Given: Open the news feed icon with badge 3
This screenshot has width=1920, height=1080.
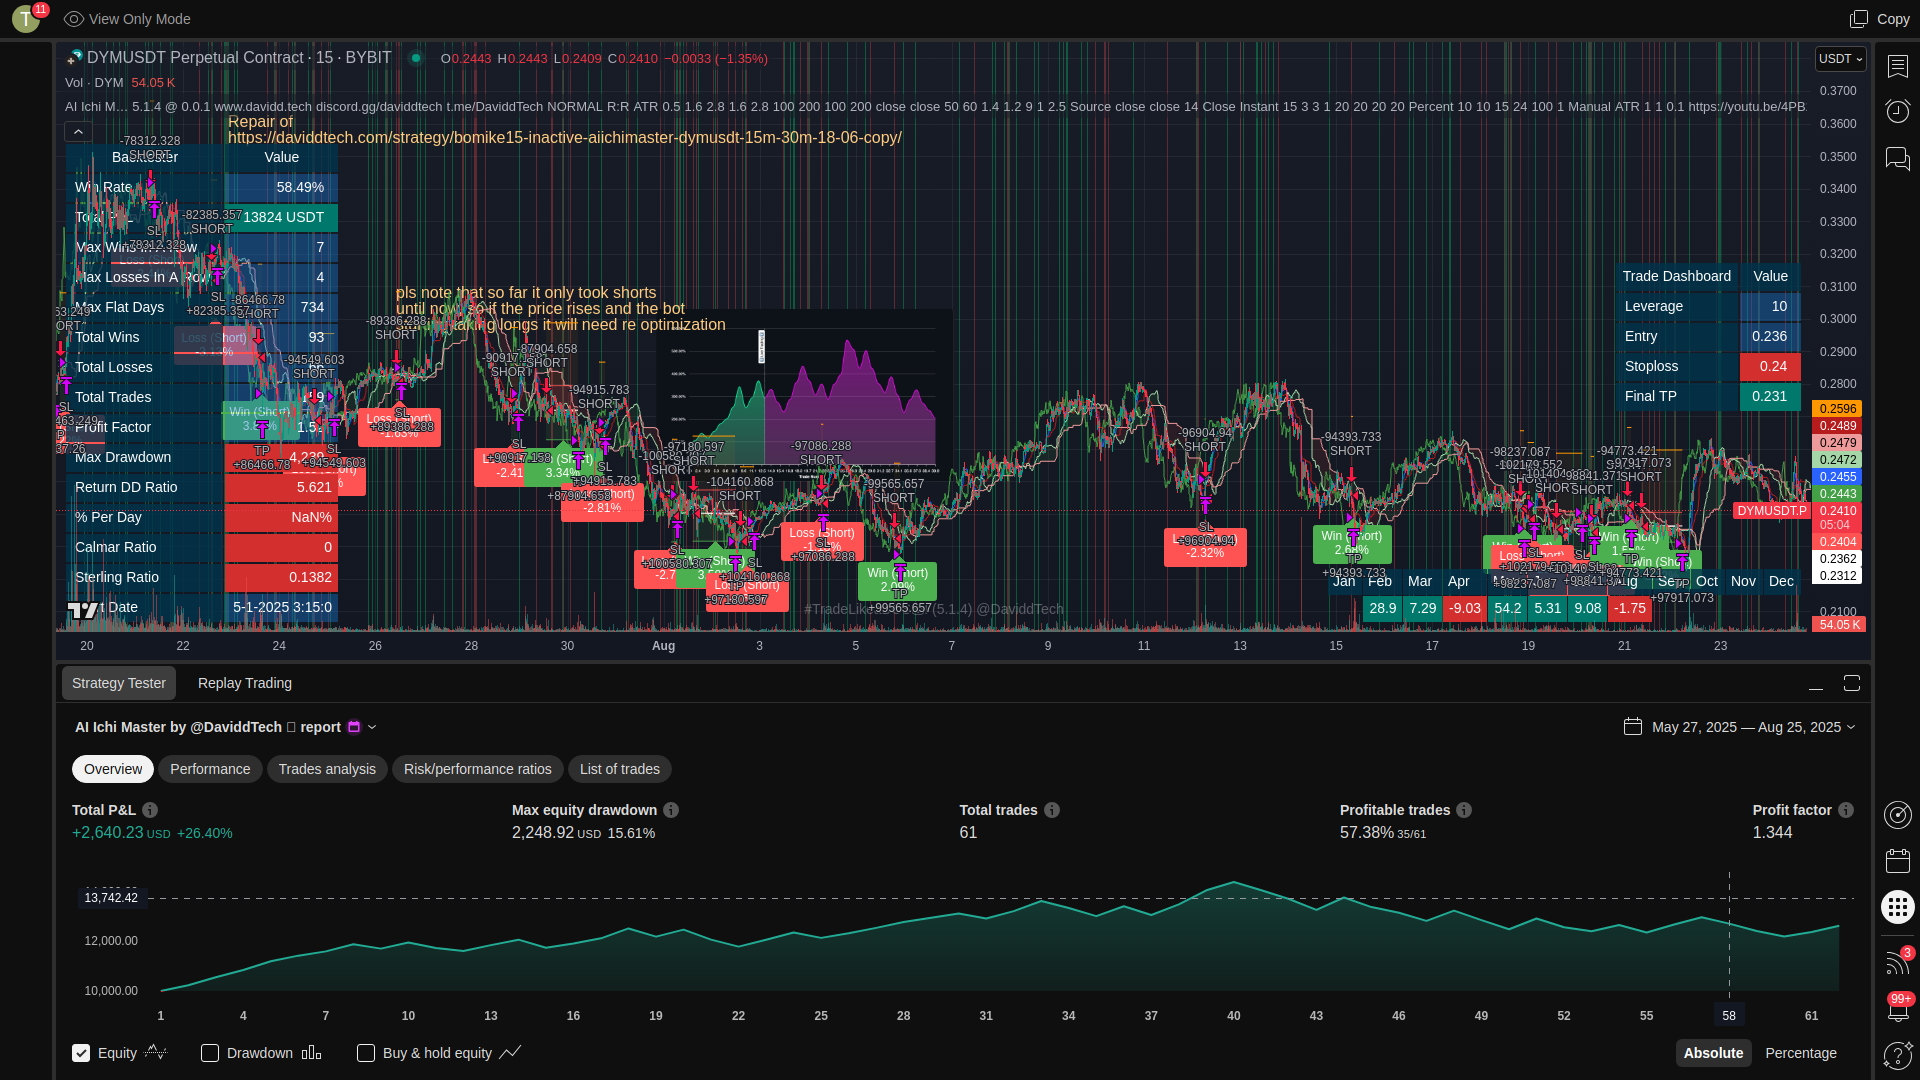Looking at the screenshot, I should click(x=1897, y=961).
